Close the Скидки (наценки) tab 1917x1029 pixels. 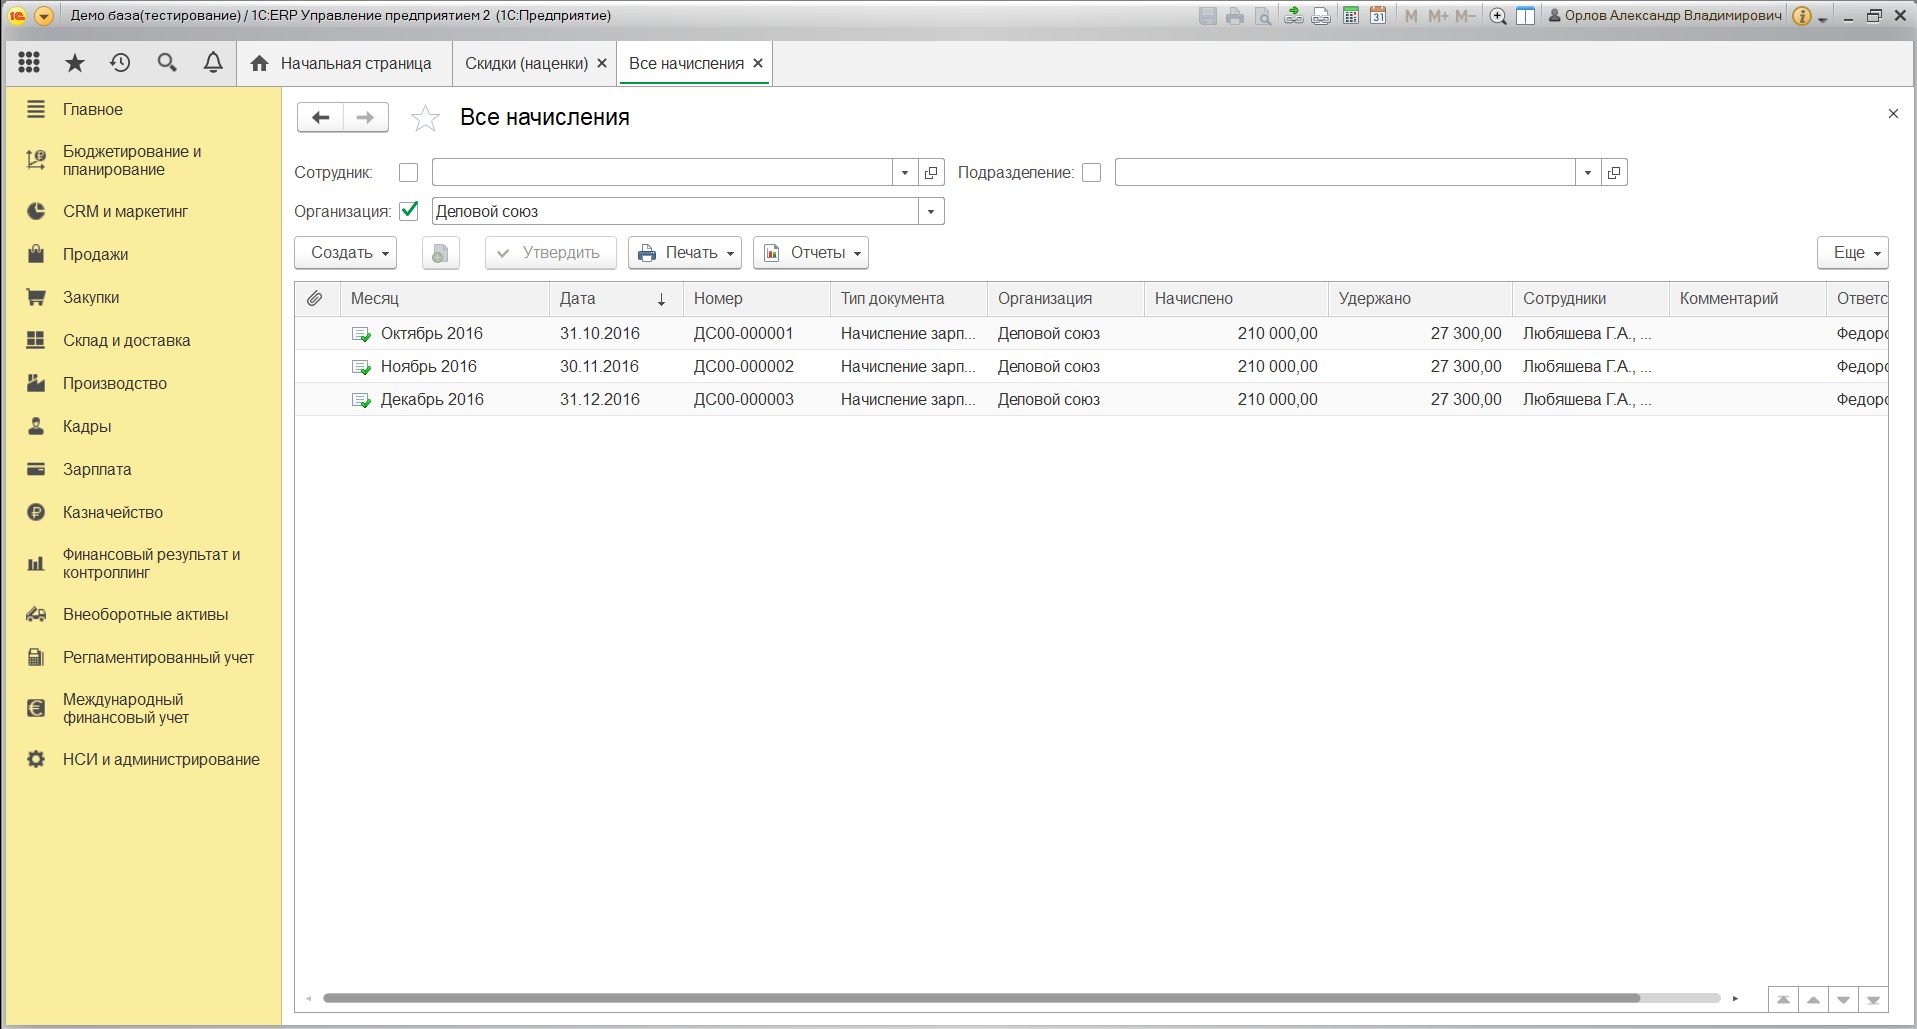point(602,63)
